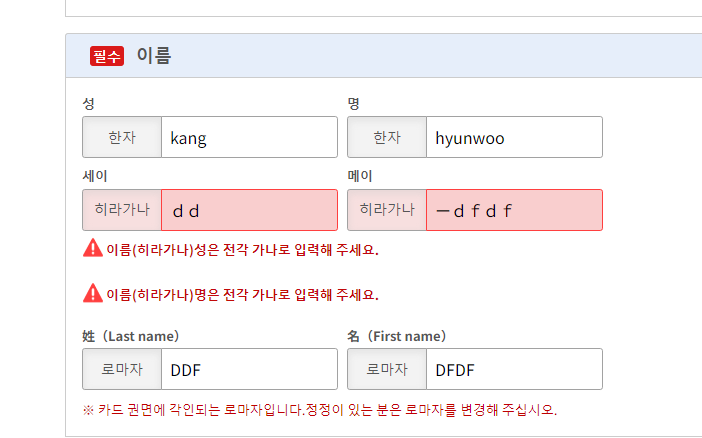Click the red 필수 badge
The height and width of the screenshot is (438, 702).
pyautogui.click(x=106, y=56)
